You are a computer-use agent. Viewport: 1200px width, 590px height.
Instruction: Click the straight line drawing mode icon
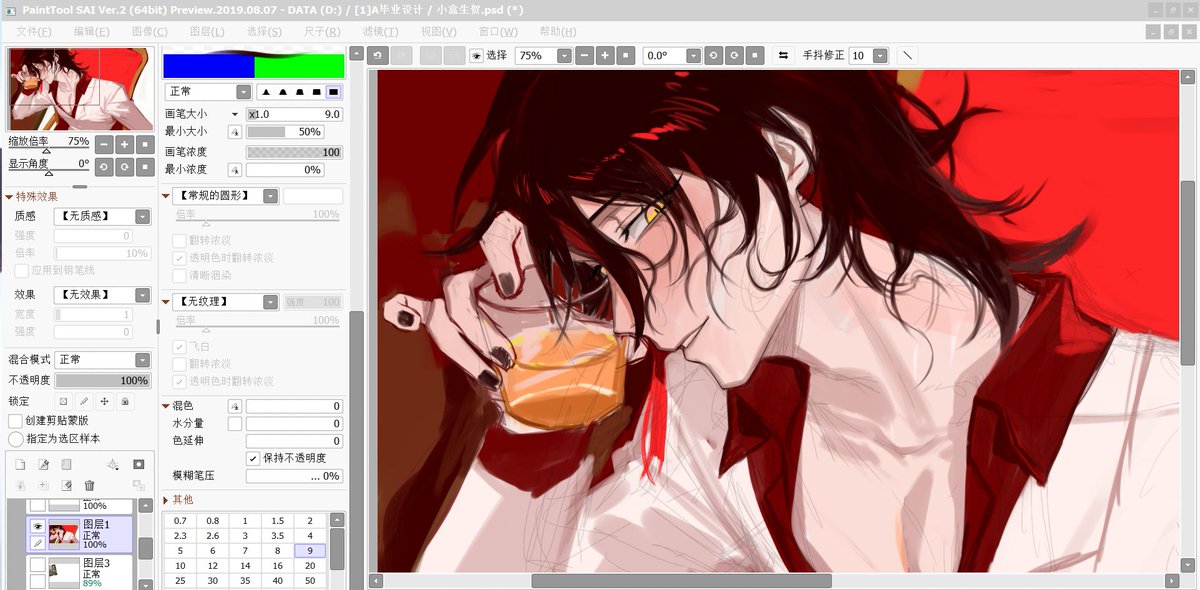tap(907, 56)
